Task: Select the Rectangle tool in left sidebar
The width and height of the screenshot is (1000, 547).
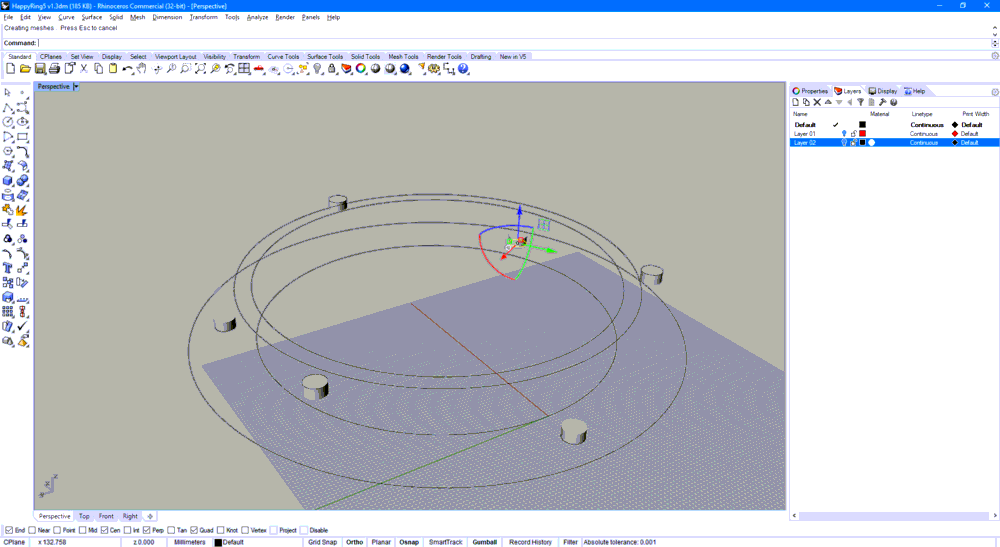Action: (22, 136)
